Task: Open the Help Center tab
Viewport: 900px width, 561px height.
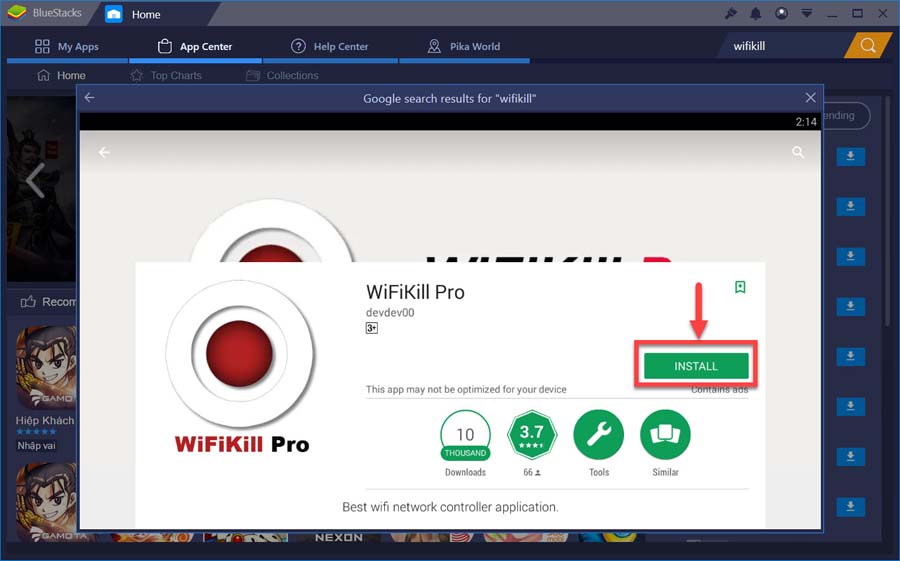Action: [x=329, y=47]
